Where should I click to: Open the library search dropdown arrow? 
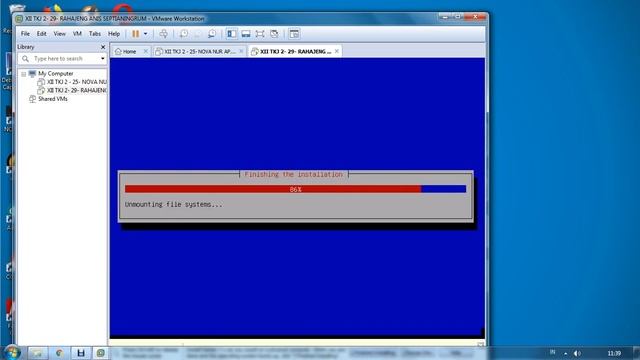(x=102, y=59)
